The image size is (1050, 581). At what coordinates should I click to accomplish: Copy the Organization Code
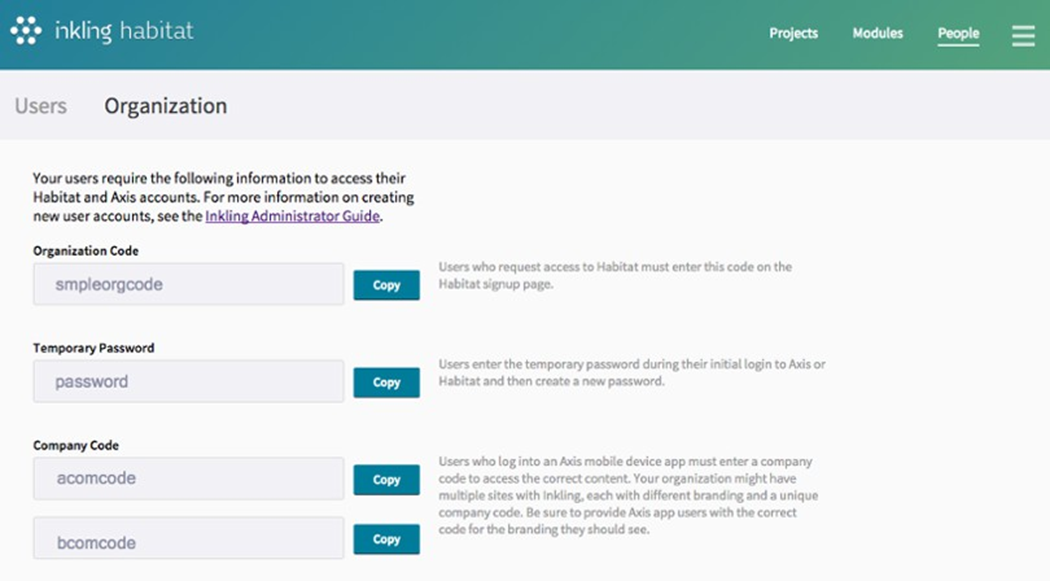click(386, 285)
